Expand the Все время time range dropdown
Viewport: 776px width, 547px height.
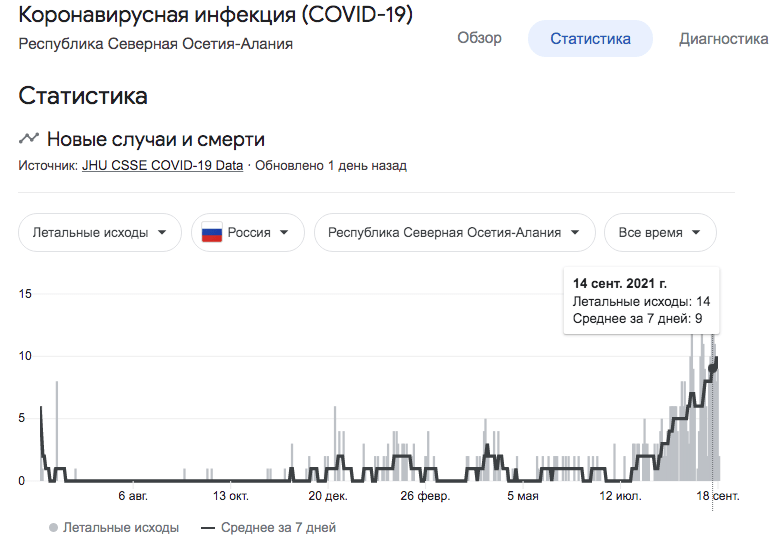[x=660, y=233]
